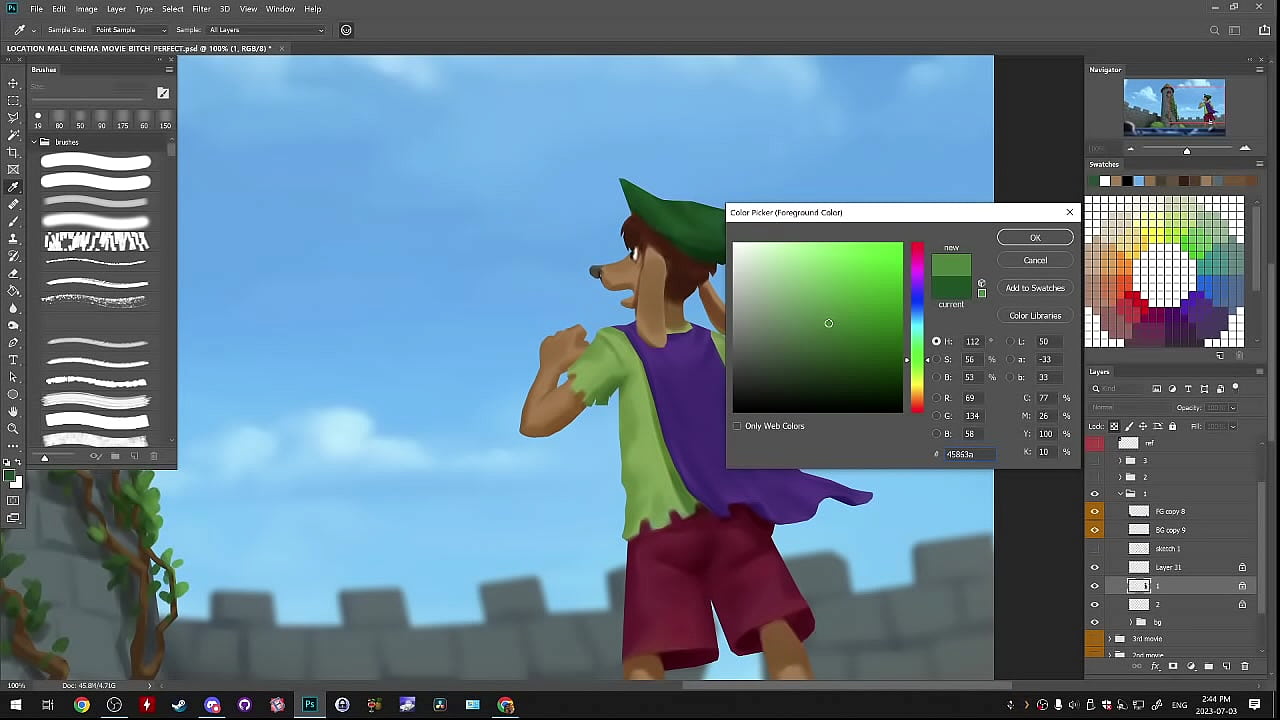1280x720 pixels.
Task: Select the Lasso tool
Action: (13, 117)
